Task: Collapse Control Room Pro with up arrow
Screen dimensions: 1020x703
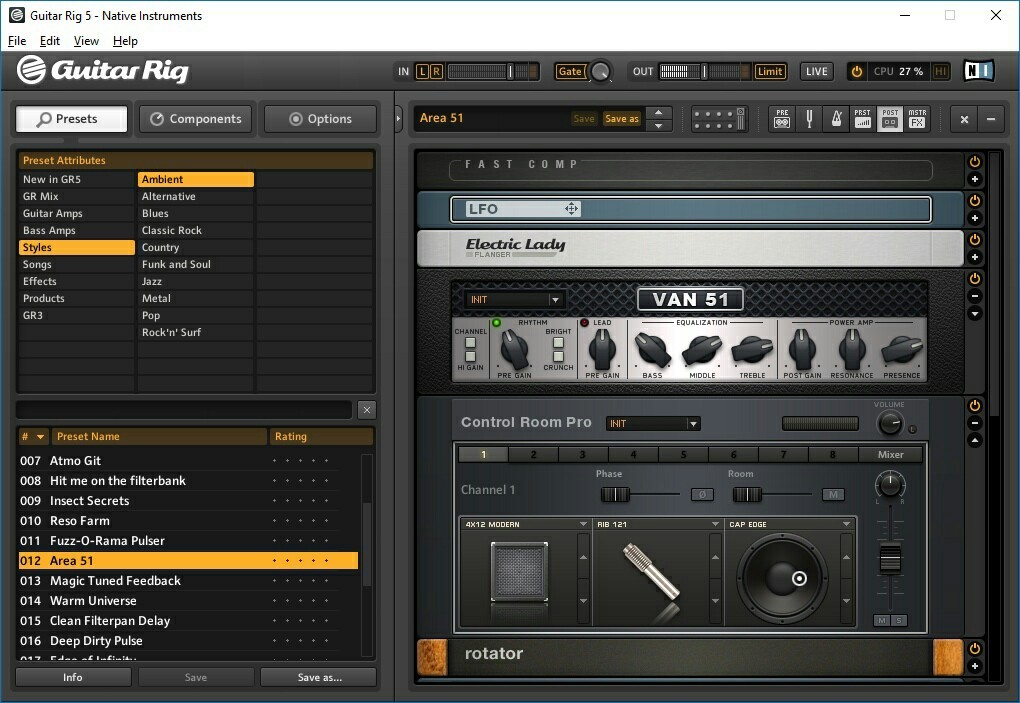Action: click(974, 441)
